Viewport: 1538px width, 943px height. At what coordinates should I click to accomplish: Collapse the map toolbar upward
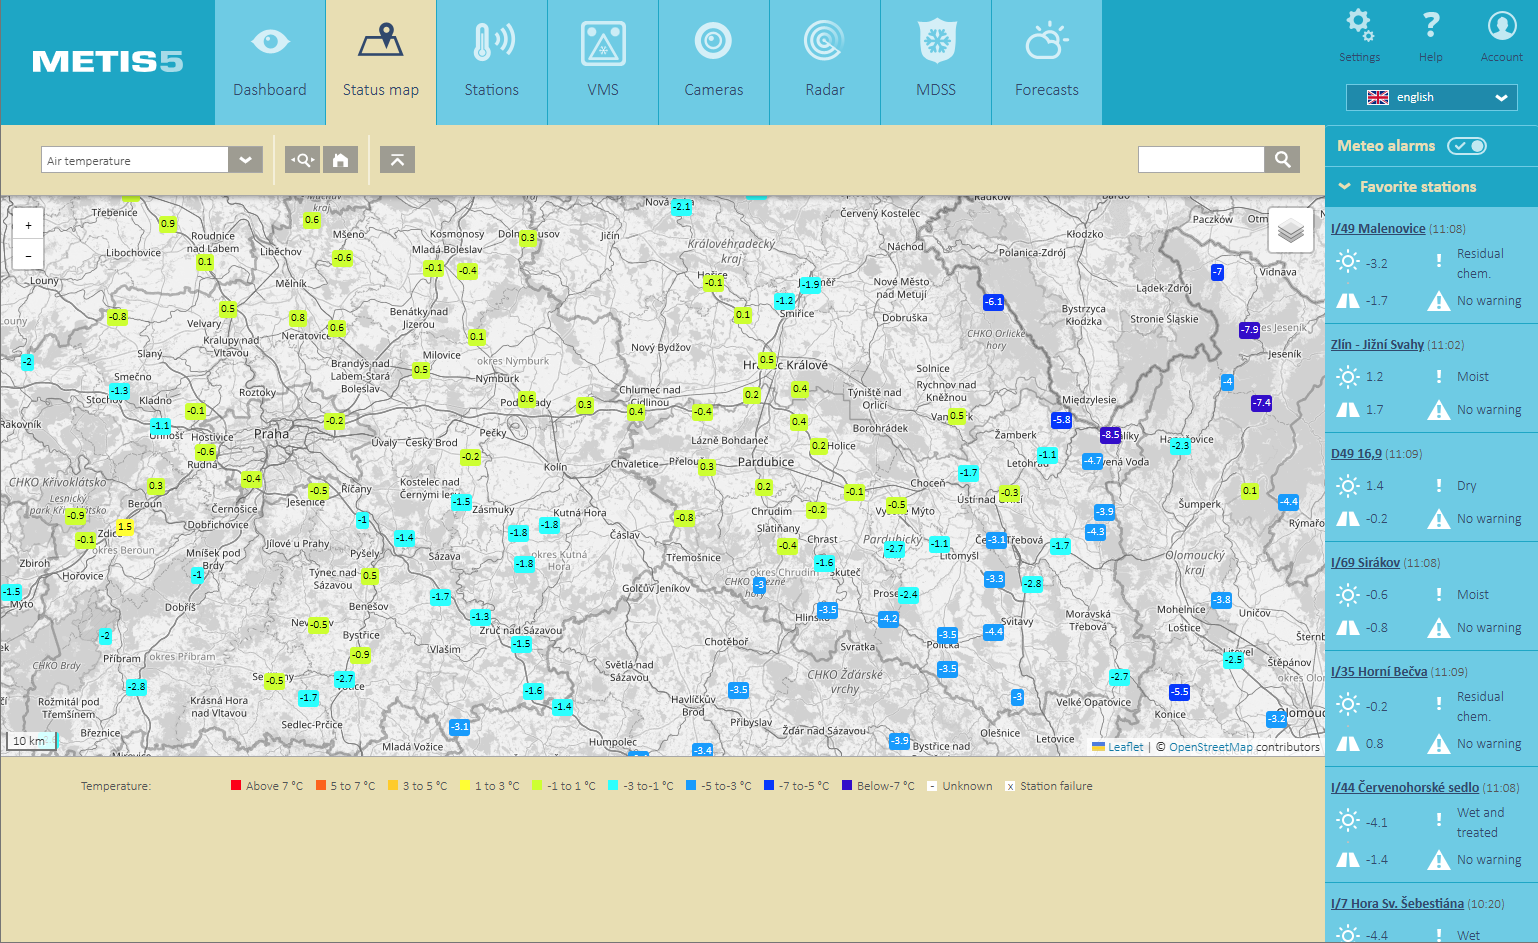397,160
